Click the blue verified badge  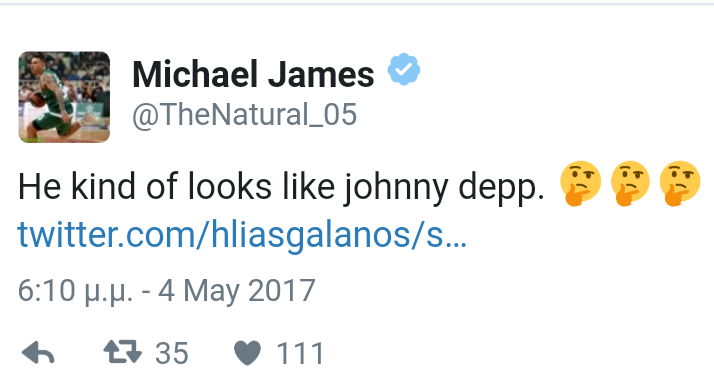[404, 69]
